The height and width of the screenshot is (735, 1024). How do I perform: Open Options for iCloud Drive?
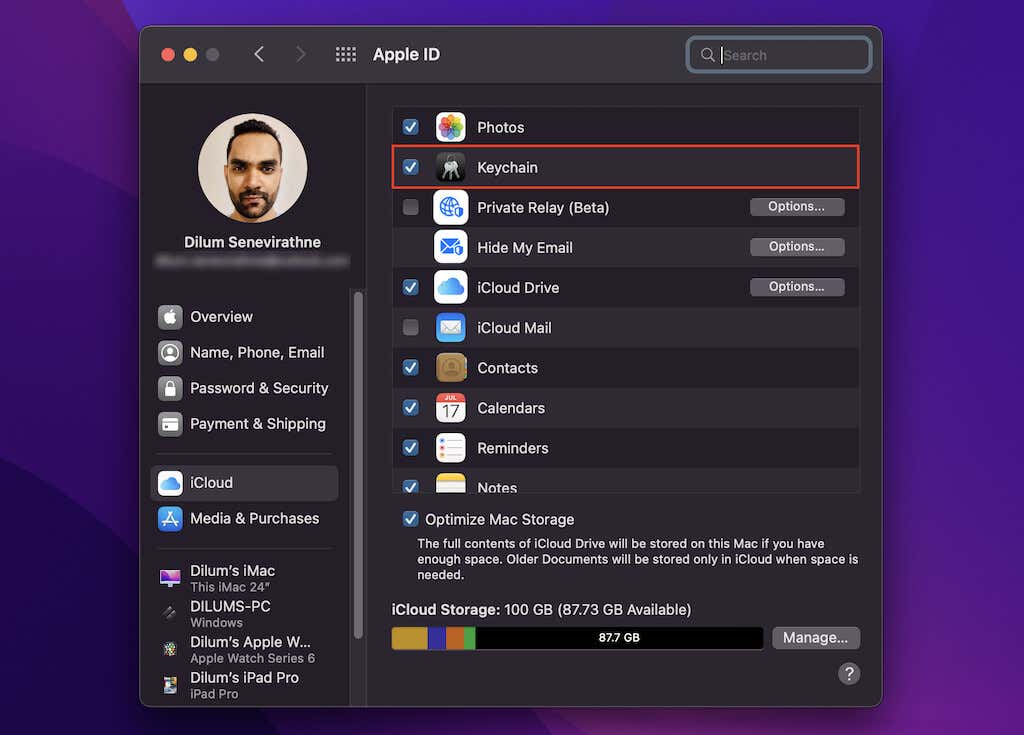[797, 287]
